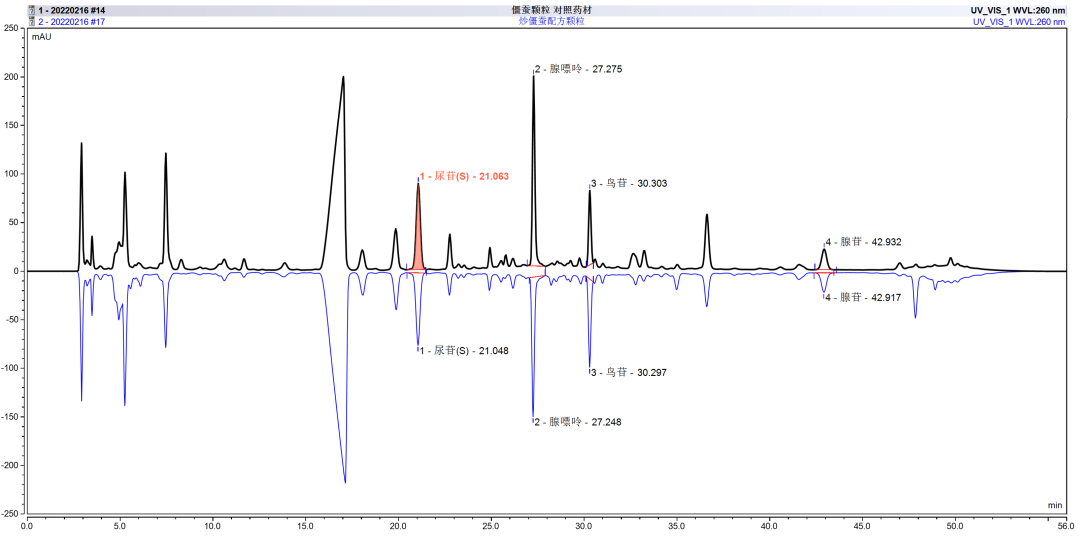Image resolution: width=1080 pixels, height=536 pixels.
Task: Click the icon beside injection 20220216 #14
Action: click(x=31, y=10)
